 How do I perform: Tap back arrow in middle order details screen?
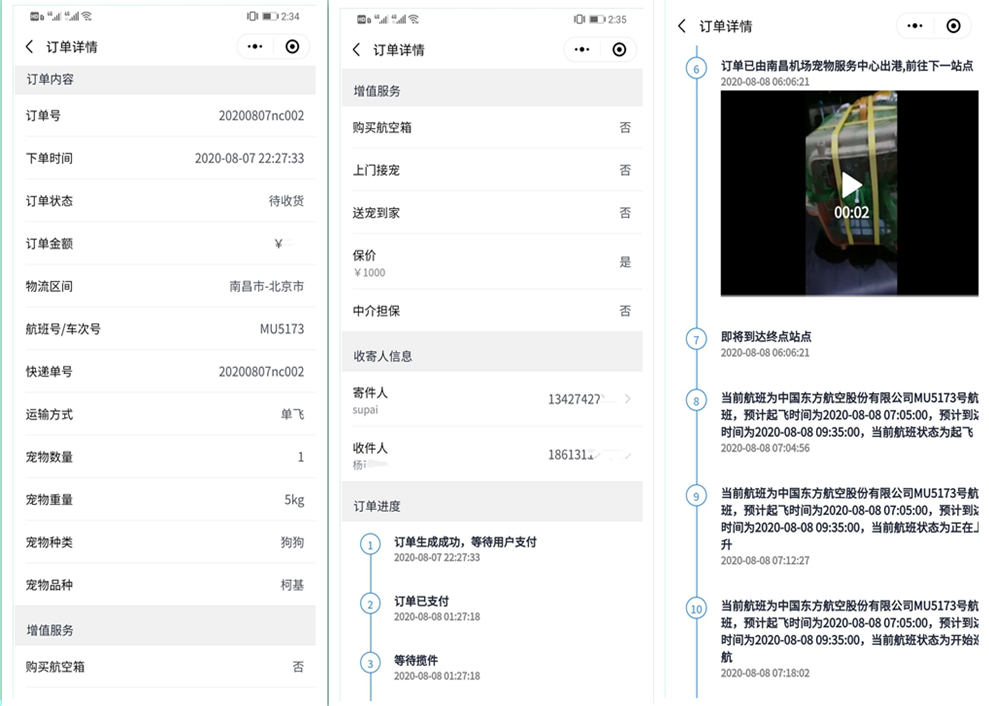(x=357, y=50)
